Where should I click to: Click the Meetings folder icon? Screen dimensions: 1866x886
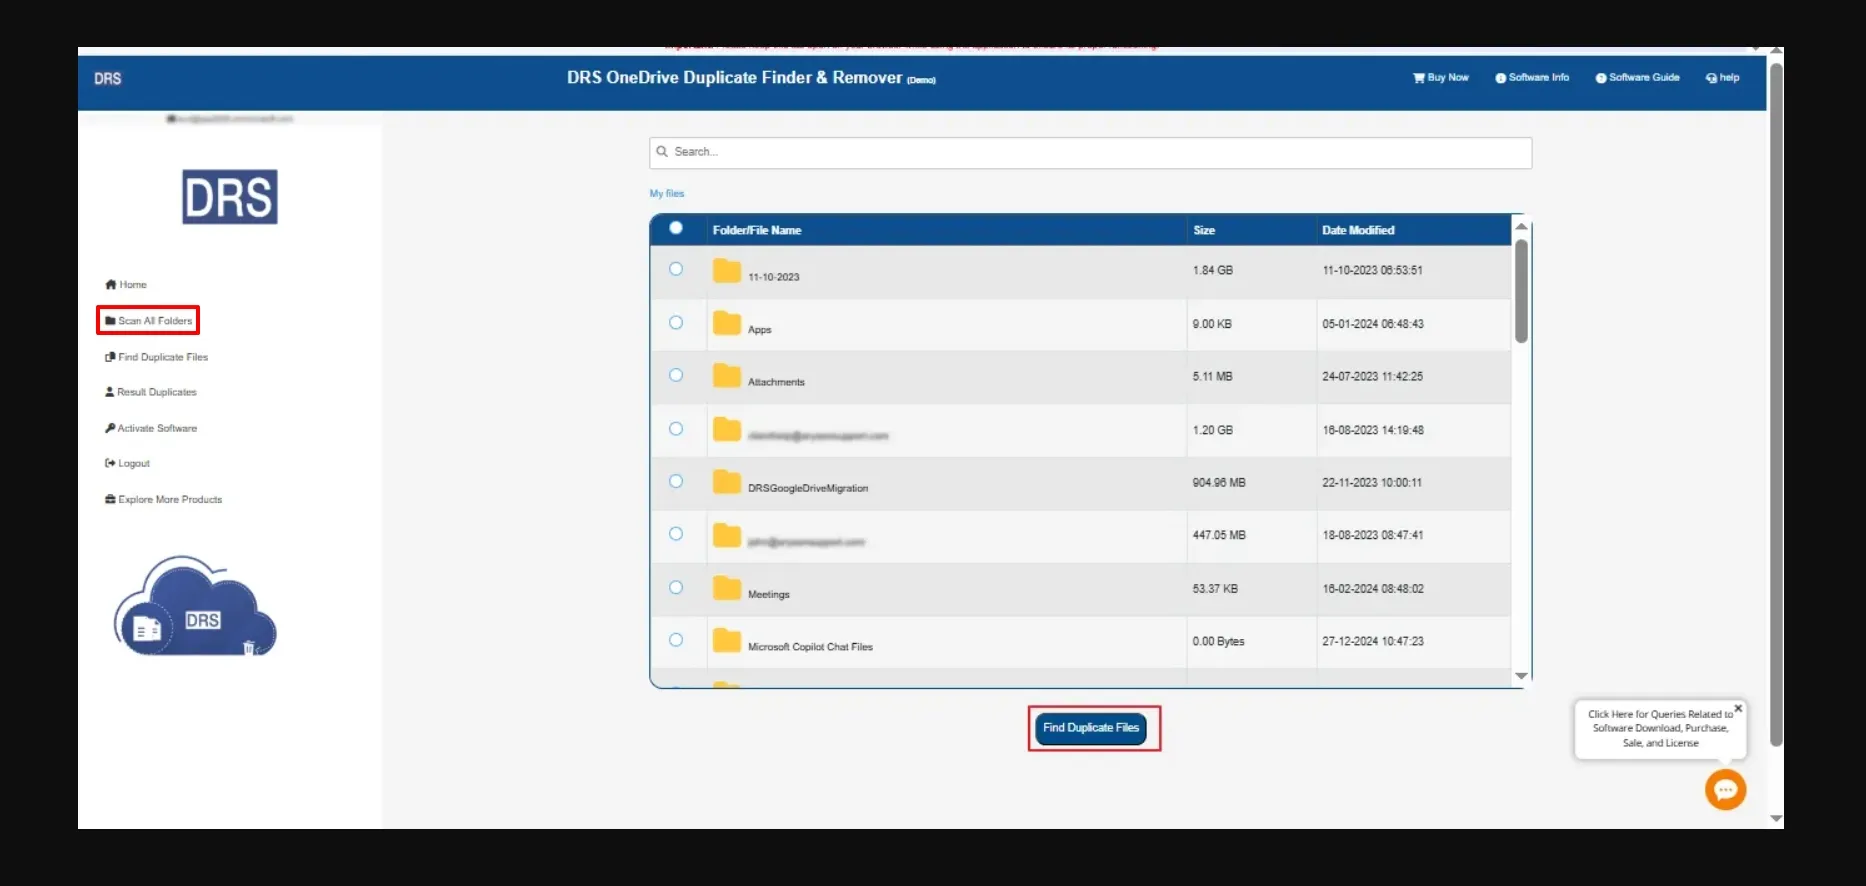[727, 589]
